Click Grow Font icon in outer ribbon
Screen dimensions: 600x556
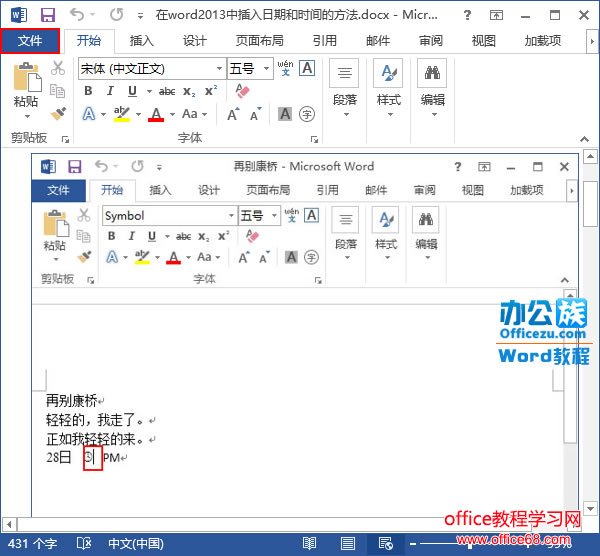pos(233,114)
